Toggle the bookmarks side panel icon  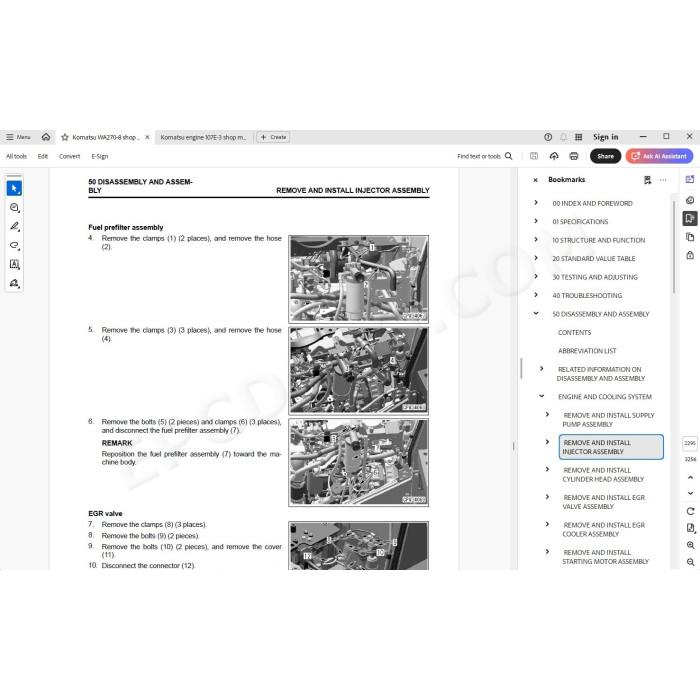690,218
